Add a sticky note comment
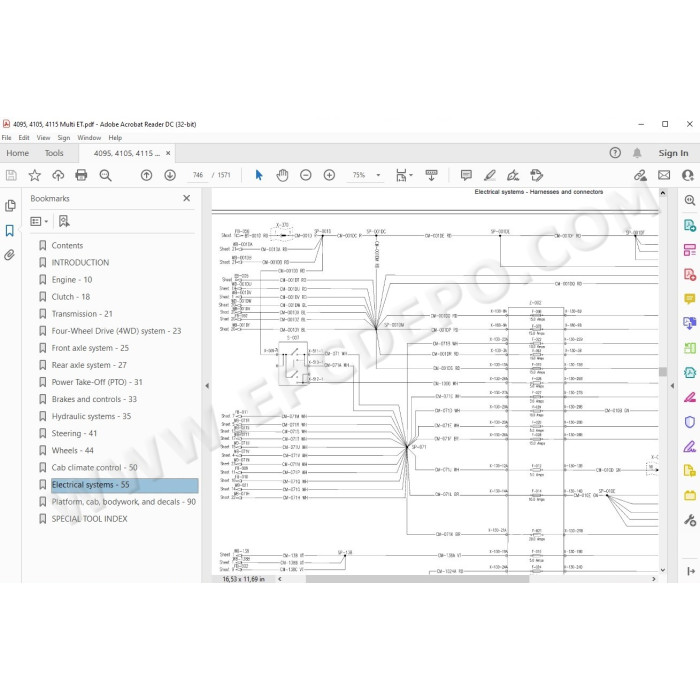This screenshot has height=700, width=700. click(x=466, y=175)
